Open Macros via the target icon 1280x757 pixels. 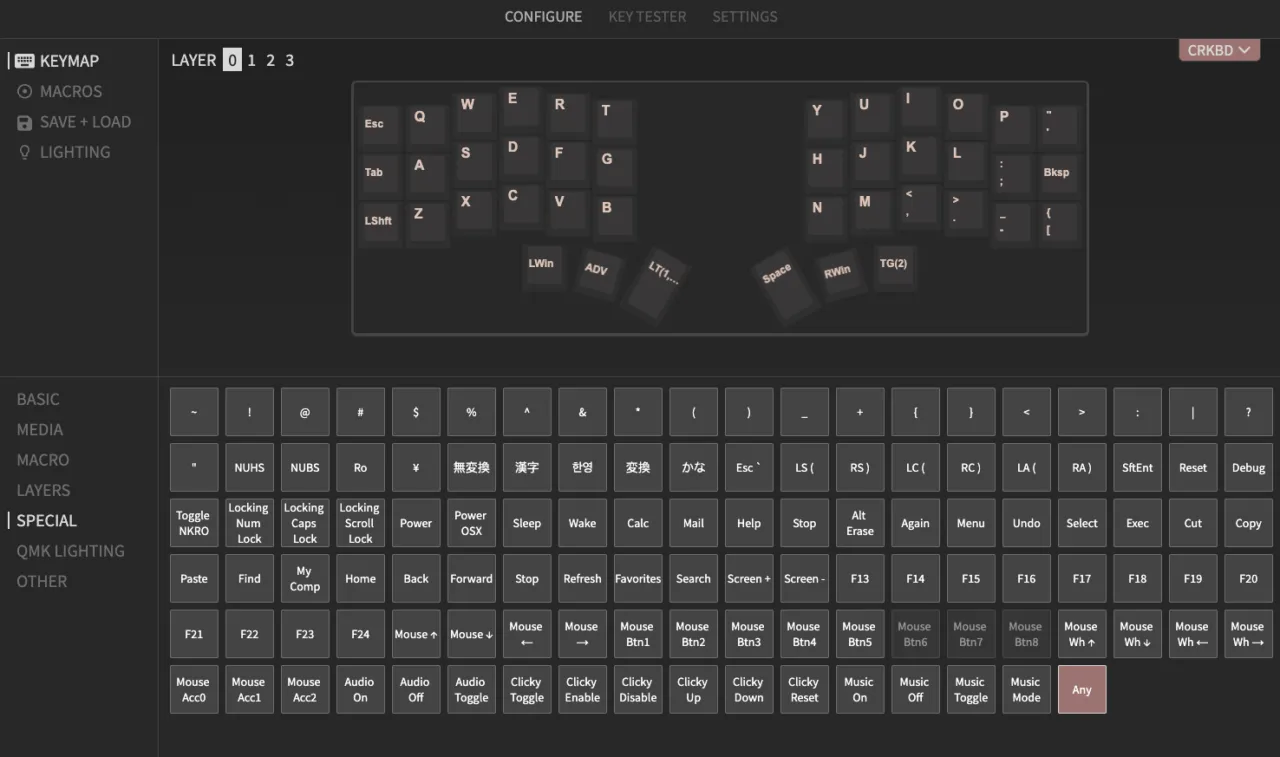[x=23, y=91]
